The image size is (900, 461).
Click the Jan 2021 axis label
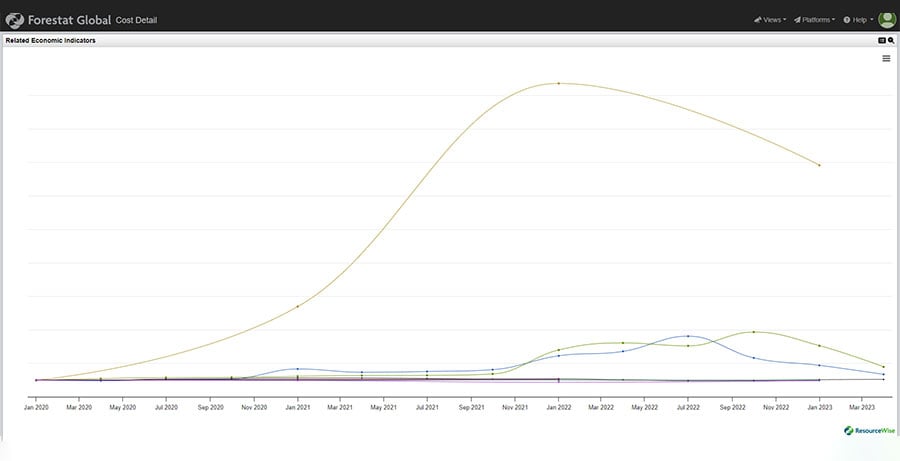(x=297, y=407)
